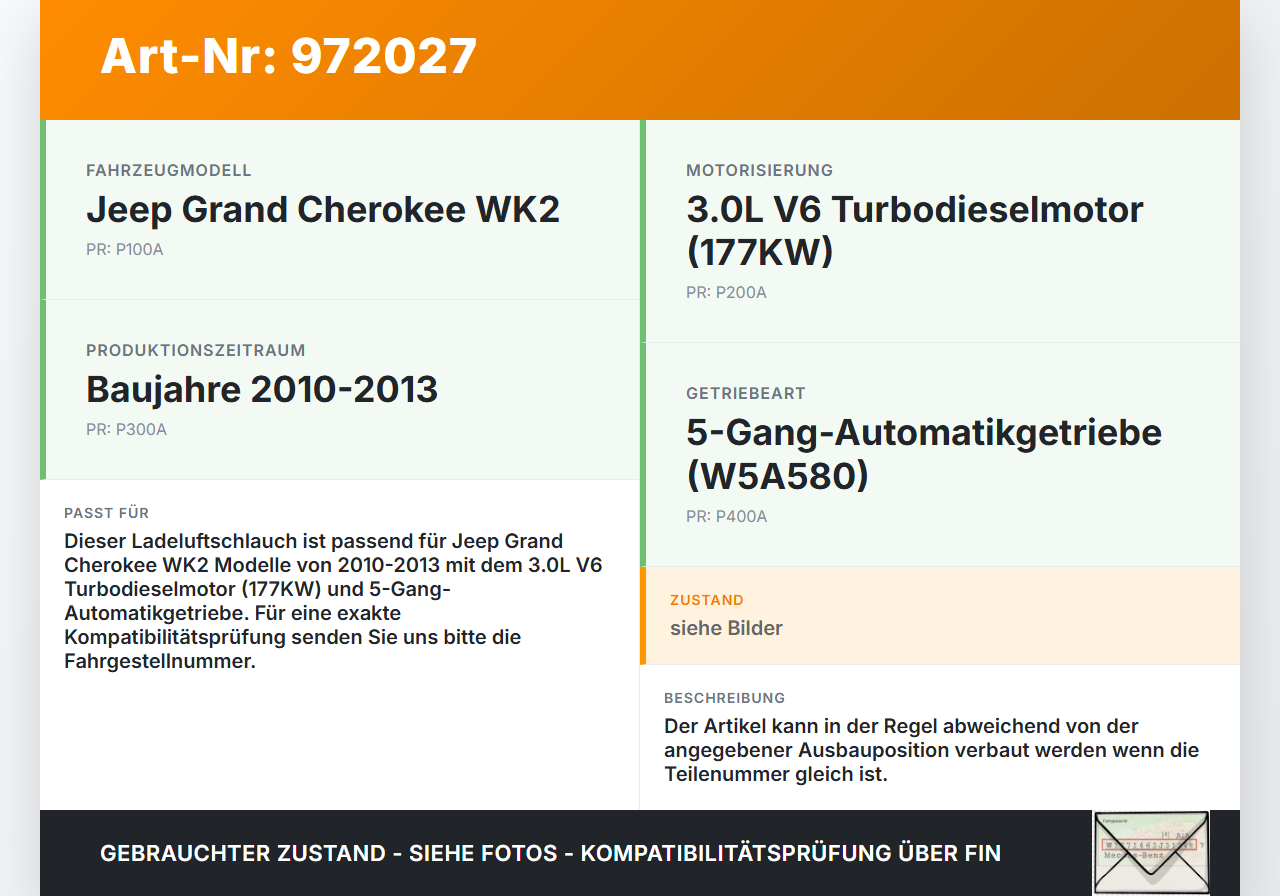Screen dimensions: 1280x896
Task: Click the Jeep Grand Cherokee WK2 title
Action: pyautogui.click(x=323, y=209)
